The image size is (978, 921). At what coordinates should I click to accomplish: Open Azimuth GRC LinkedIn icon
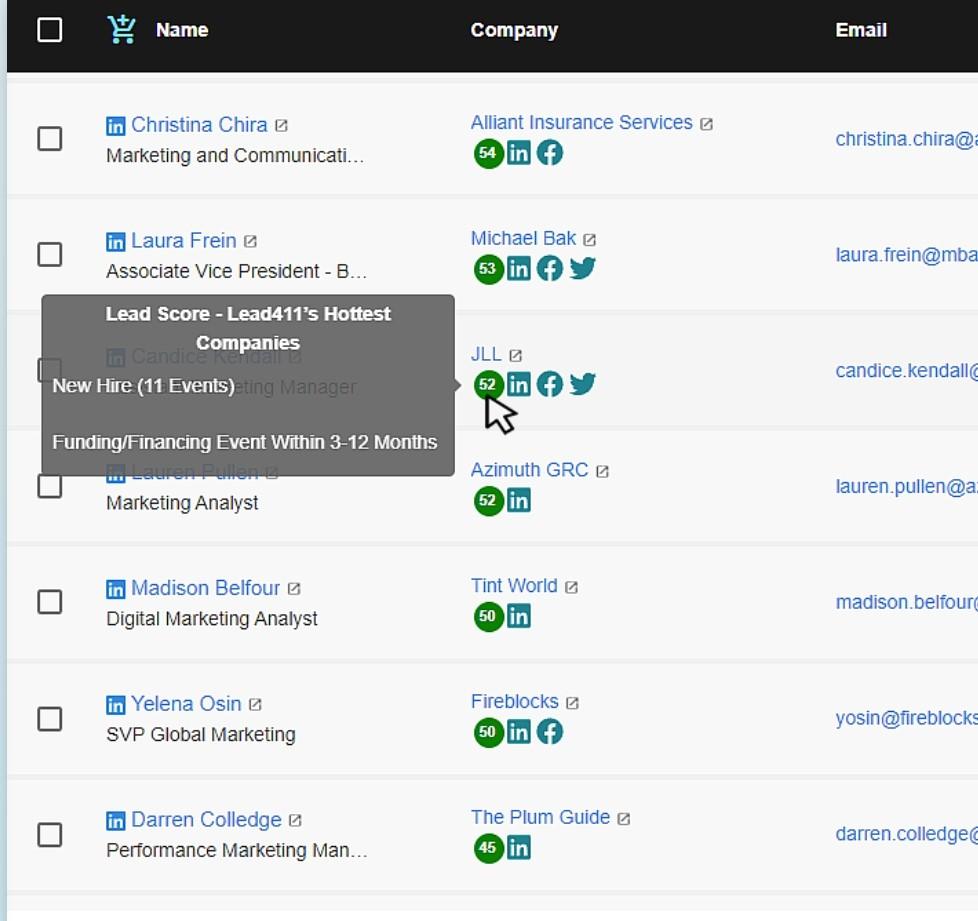(518, 500)
